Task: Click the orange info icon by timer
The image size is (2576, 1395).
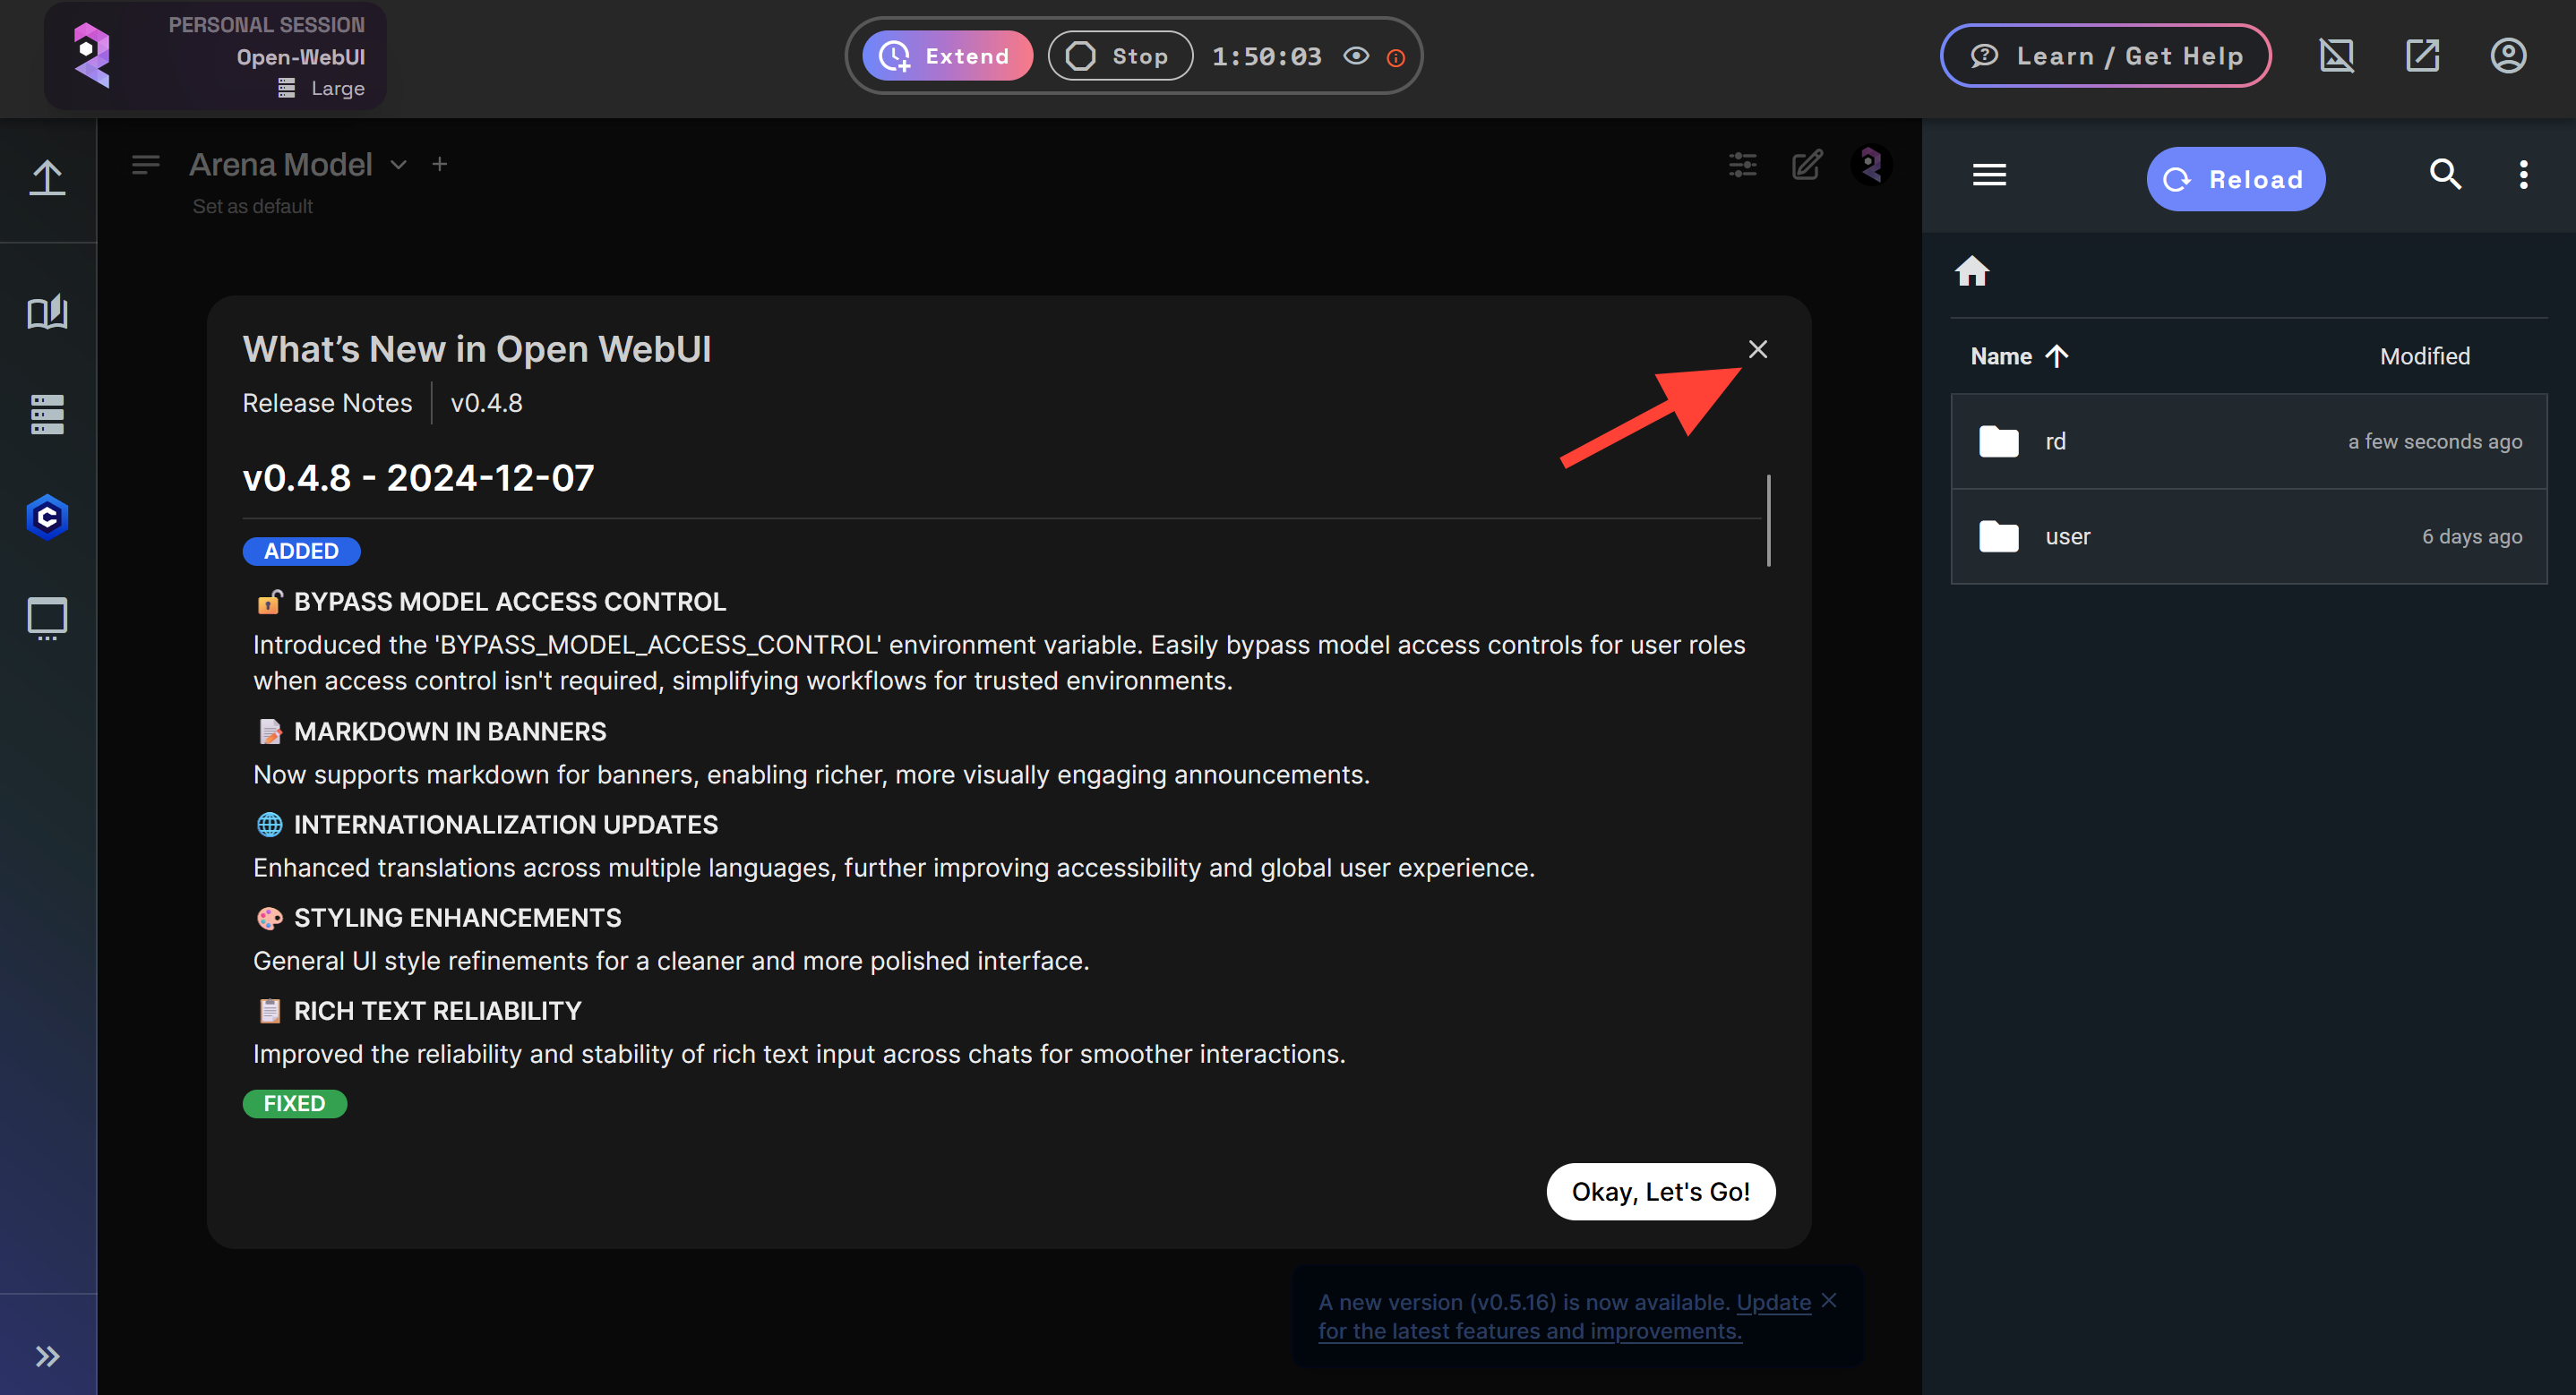Action: click(1396, 58)
